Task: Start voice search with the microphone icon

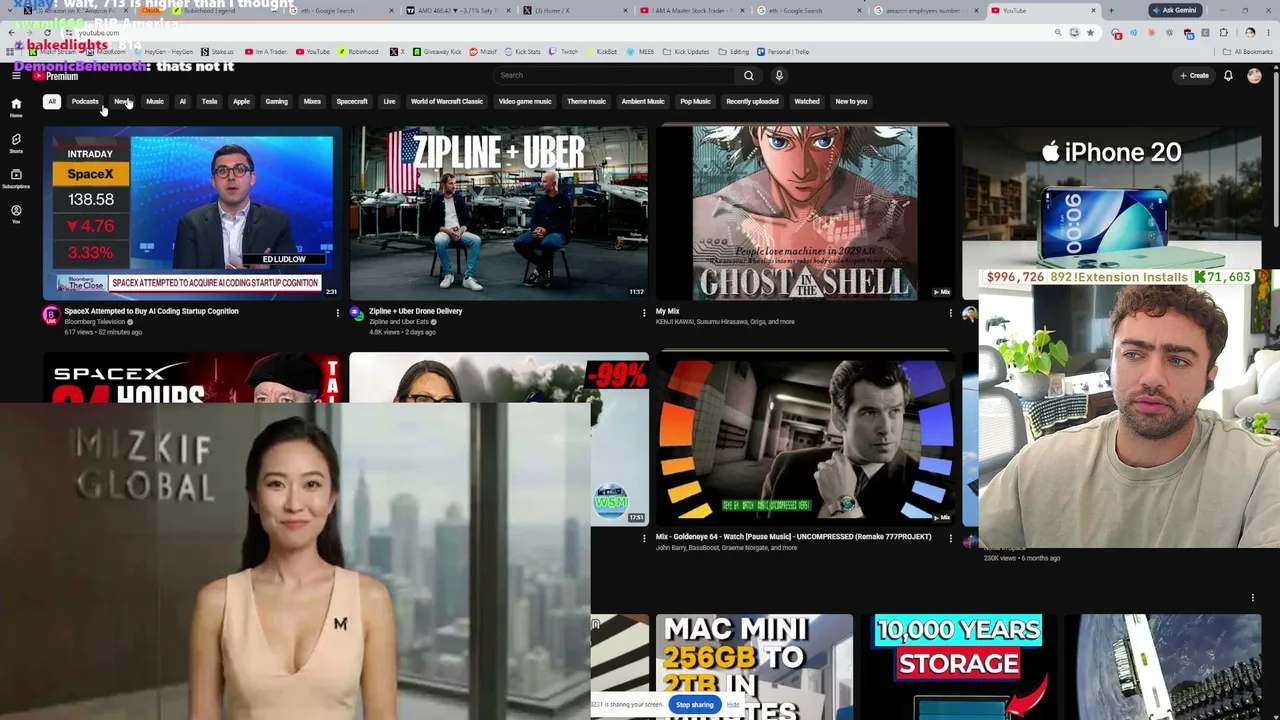Action: (x=779, y=75)
